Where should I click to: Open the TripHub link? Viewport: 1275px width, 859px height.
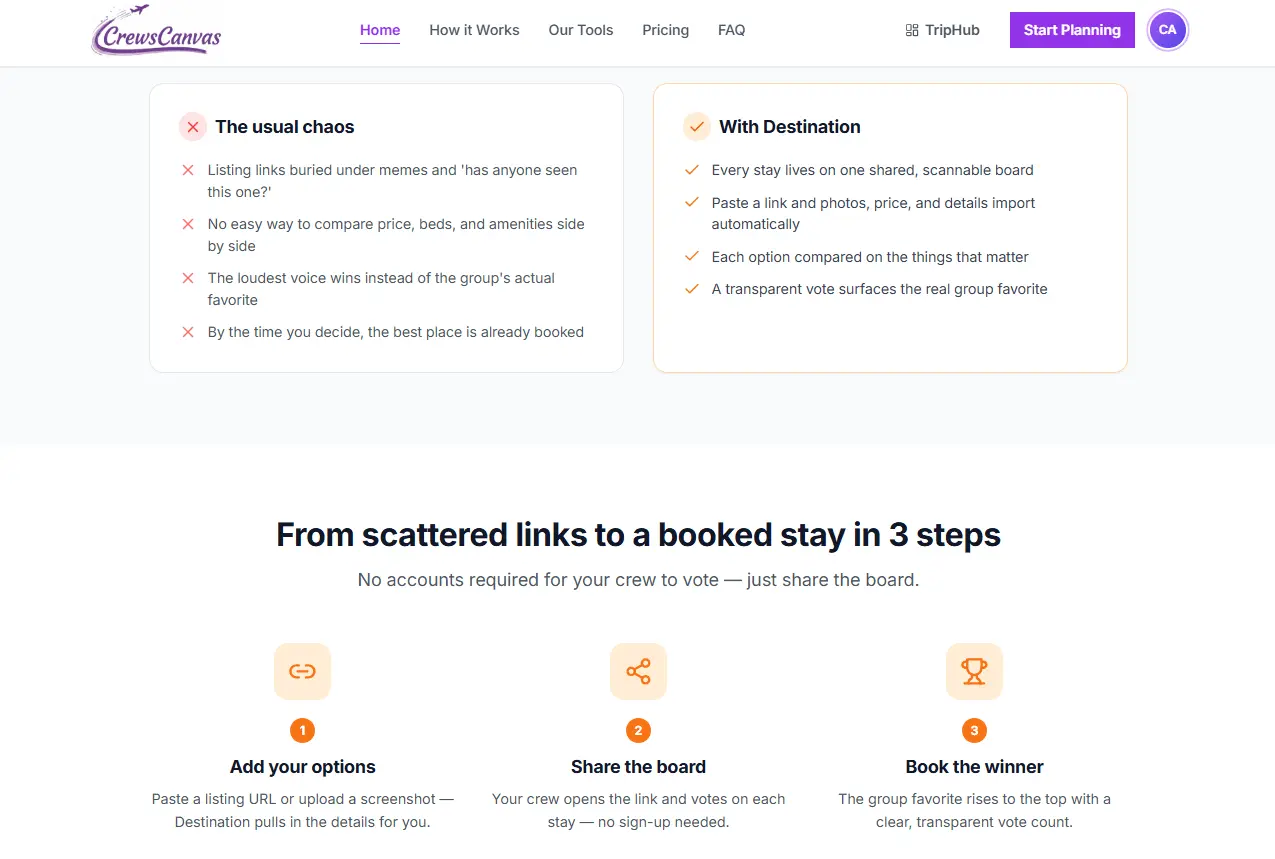pyautogui.click(x=942, y=30)
